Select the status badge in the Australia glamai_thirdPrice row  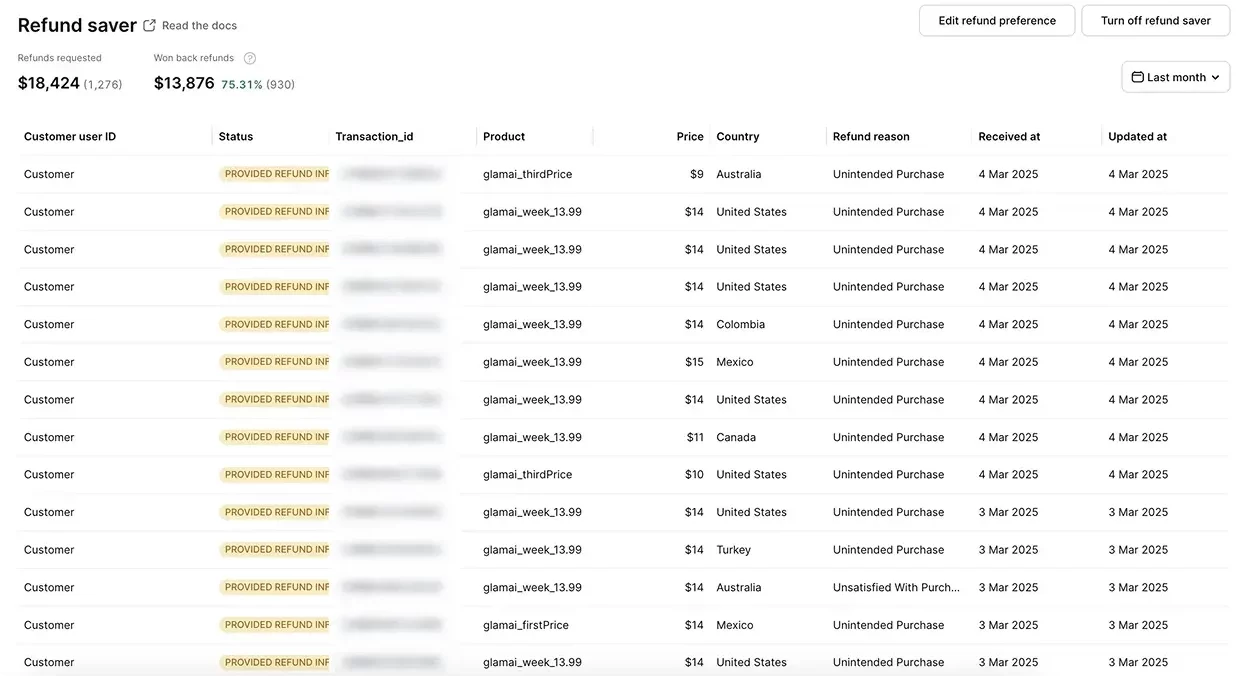pyautogui.click(x=276, y=174)
